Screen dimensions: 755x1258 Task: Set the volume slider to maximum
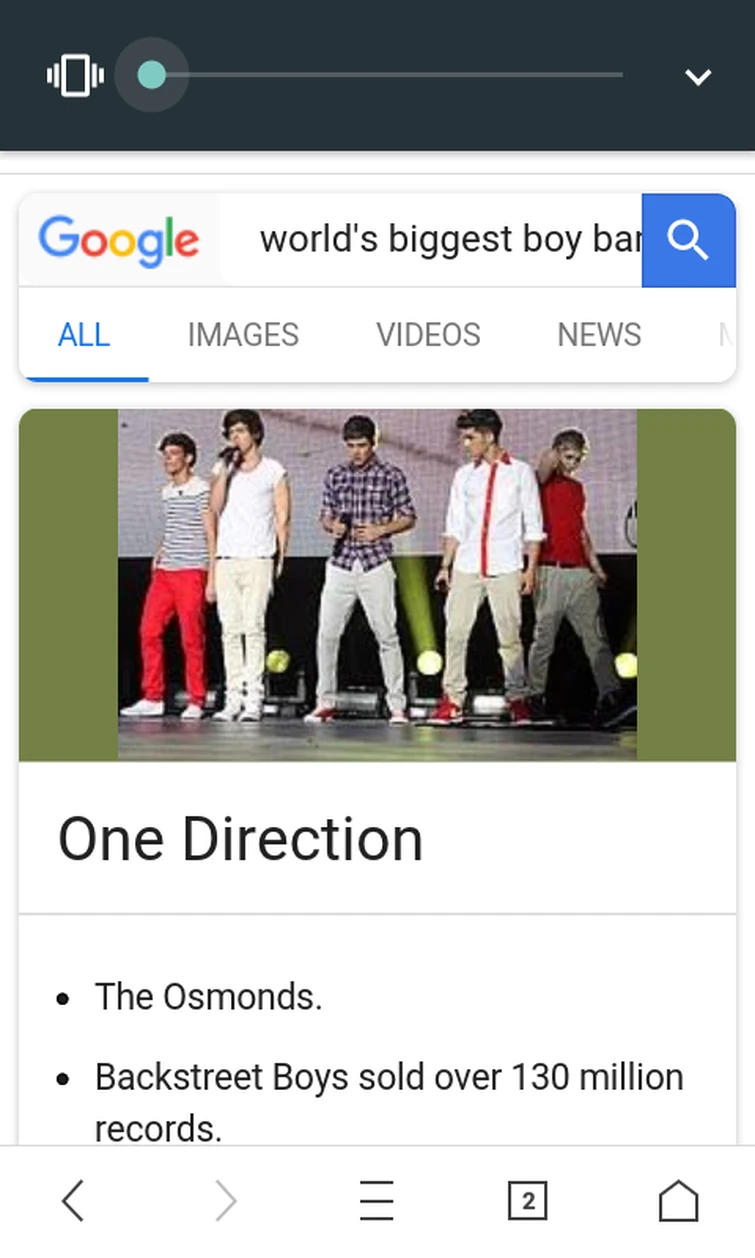point(621,75)
